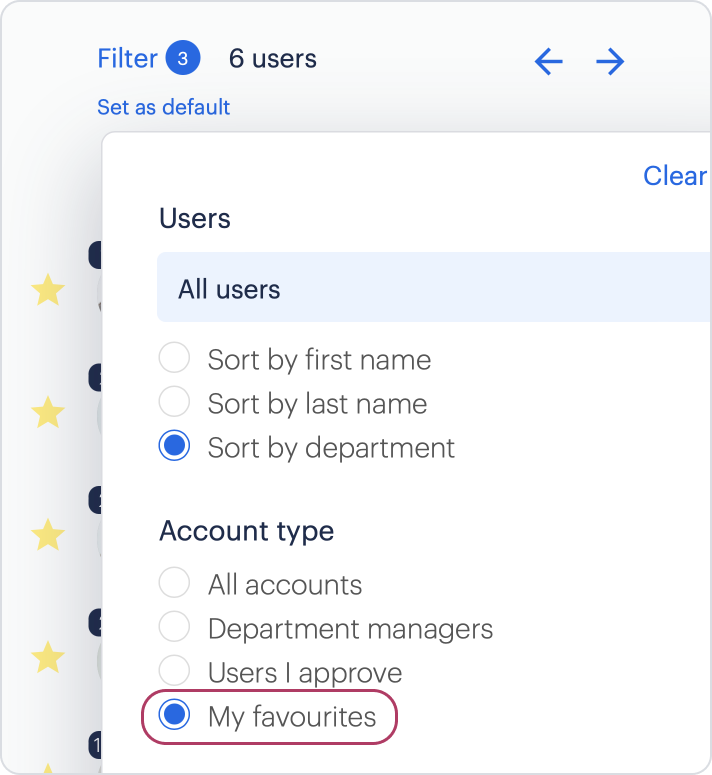Select Sort by first name

(174, 357)
